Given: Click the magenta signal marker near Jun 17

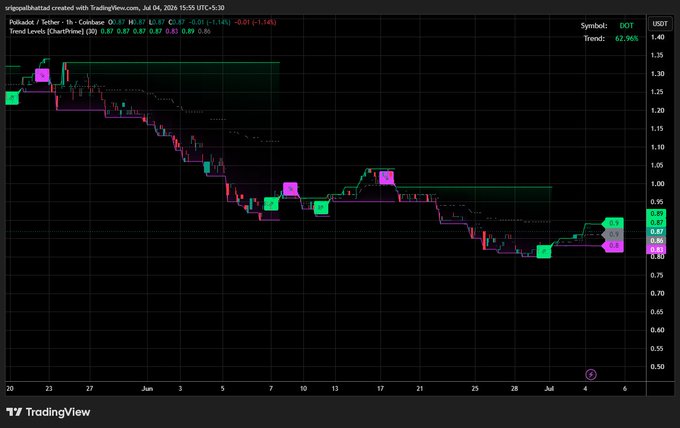Looking at the screenshot, I should (x=386, y=177).
